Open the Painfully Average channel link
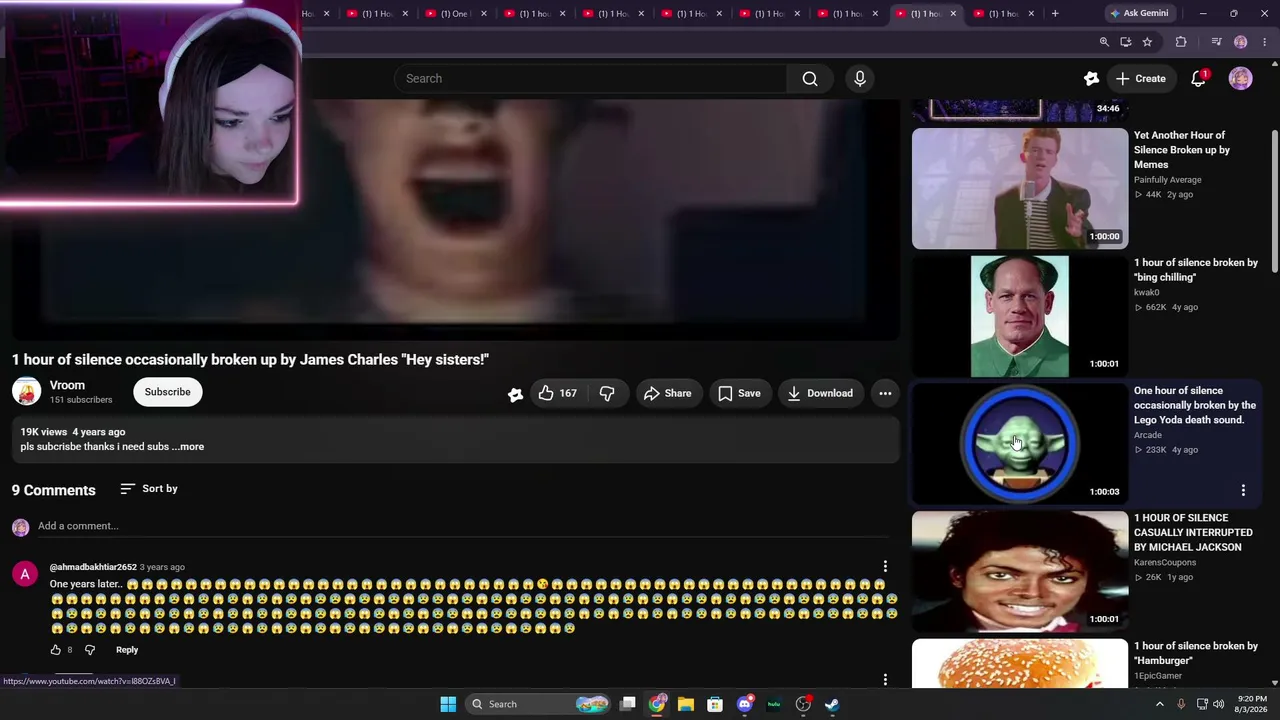This screenshot has height=720, width=1280. pyautogui.click(x=1168, y=180)
